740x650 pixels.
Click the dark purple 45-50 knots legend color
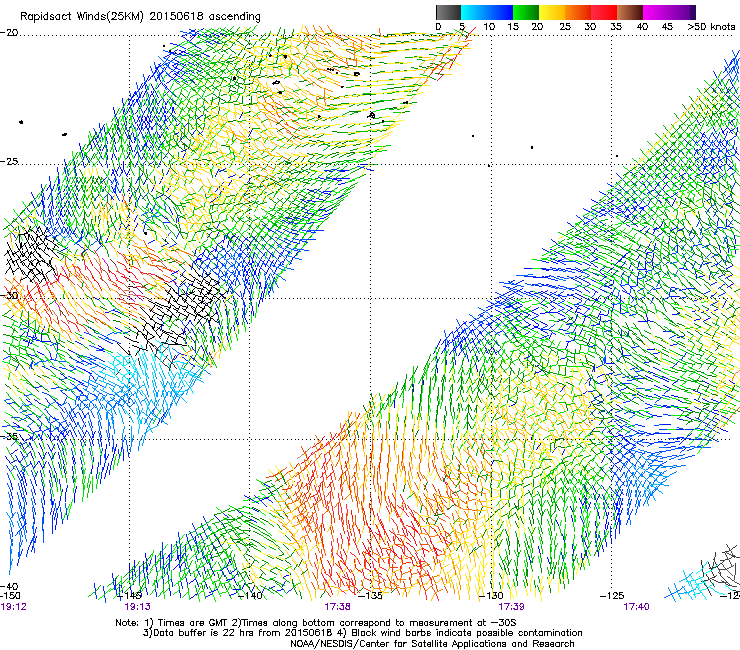click(682, 12)
